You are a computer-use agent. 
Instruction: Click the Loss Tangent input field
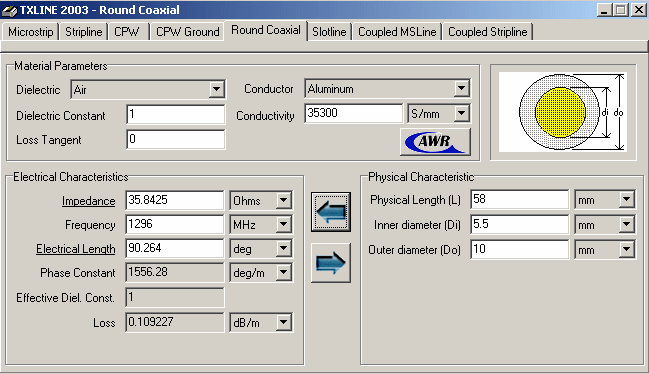tap(175, 139)
